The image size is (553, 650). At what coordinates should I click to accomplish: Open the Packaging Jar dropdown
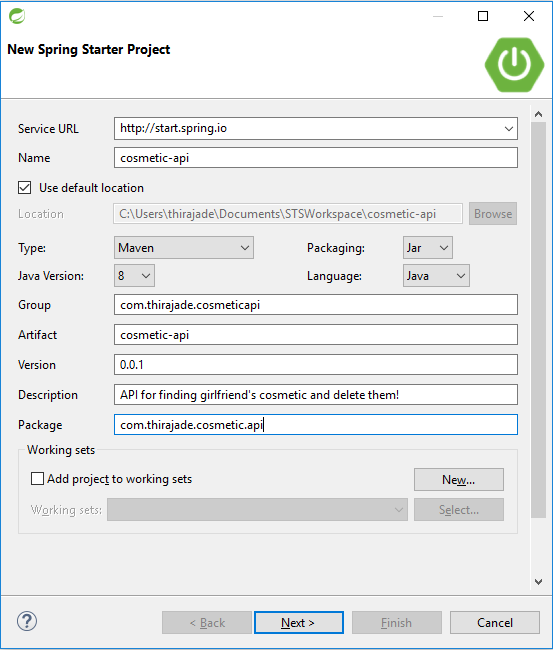[x=427, y=248]
